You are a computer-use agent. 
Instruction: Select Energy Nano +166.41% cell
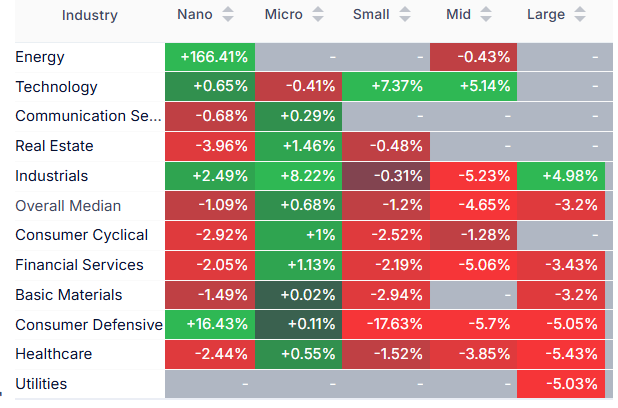(209, 57)
